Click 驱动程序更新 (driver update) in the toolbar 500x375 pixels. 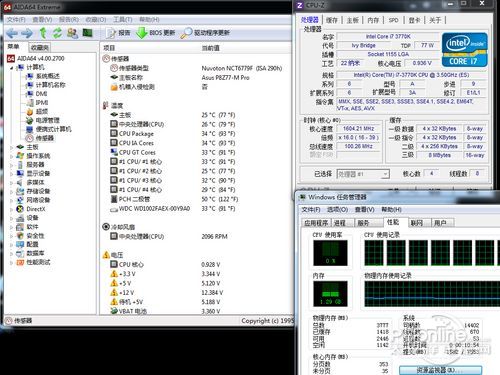pyautogui.click(x=205, y=33)
